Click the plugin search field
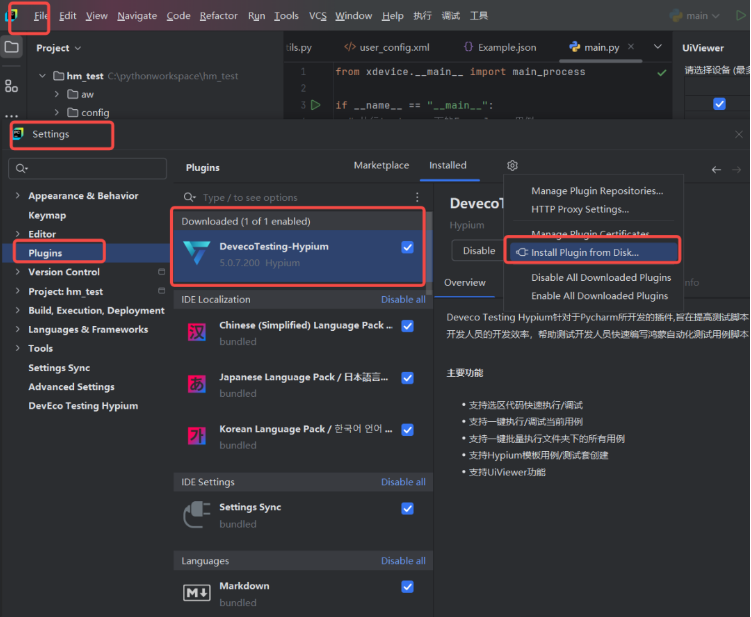The image size is (751, 617). coord(297,197)
